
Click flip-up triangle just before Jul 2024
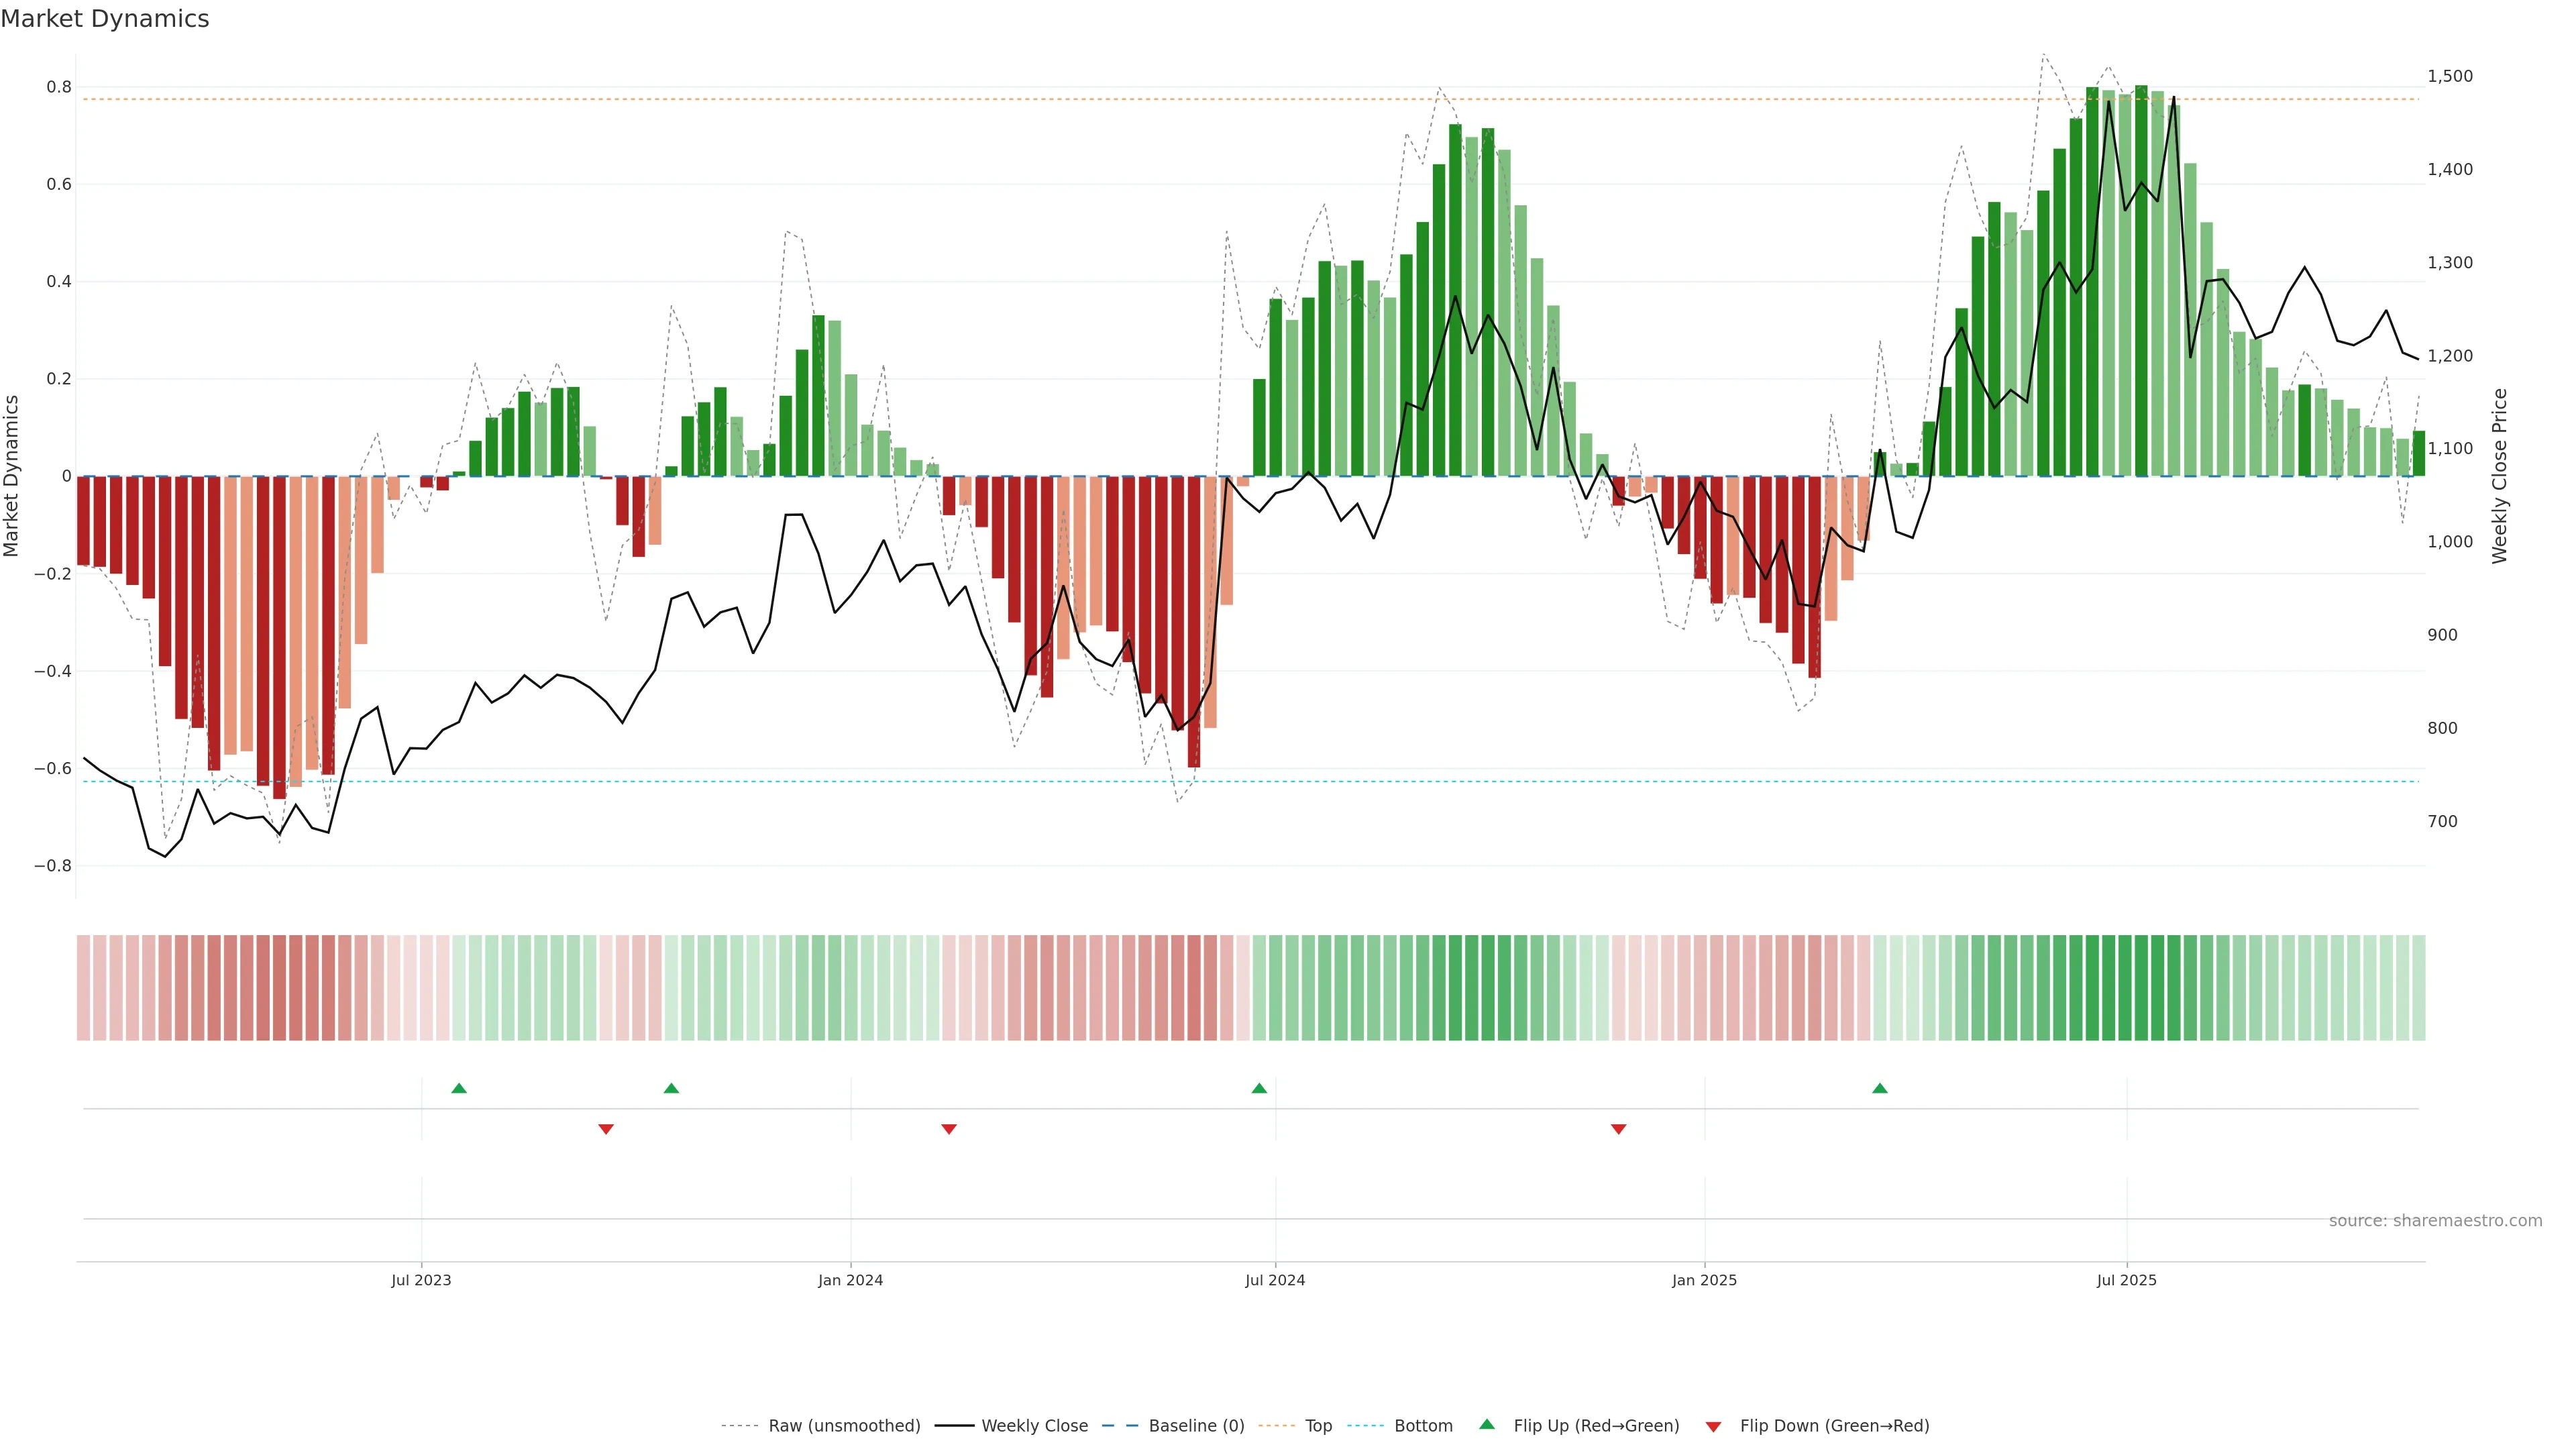[x=1259, y=1088]
